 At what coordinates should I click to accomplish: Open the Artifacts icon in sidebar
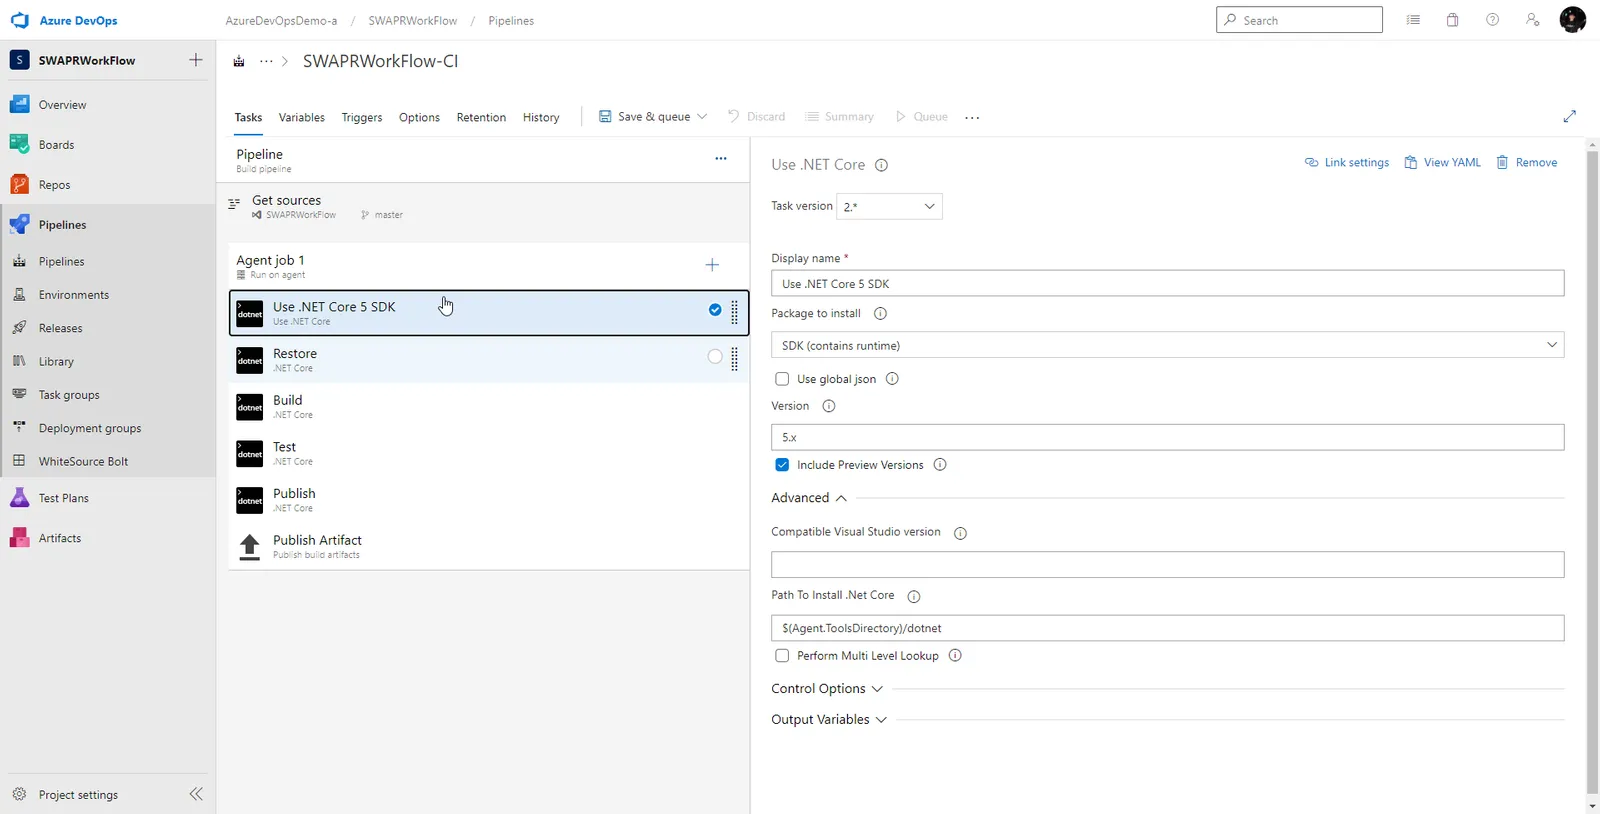coord(20,538)
